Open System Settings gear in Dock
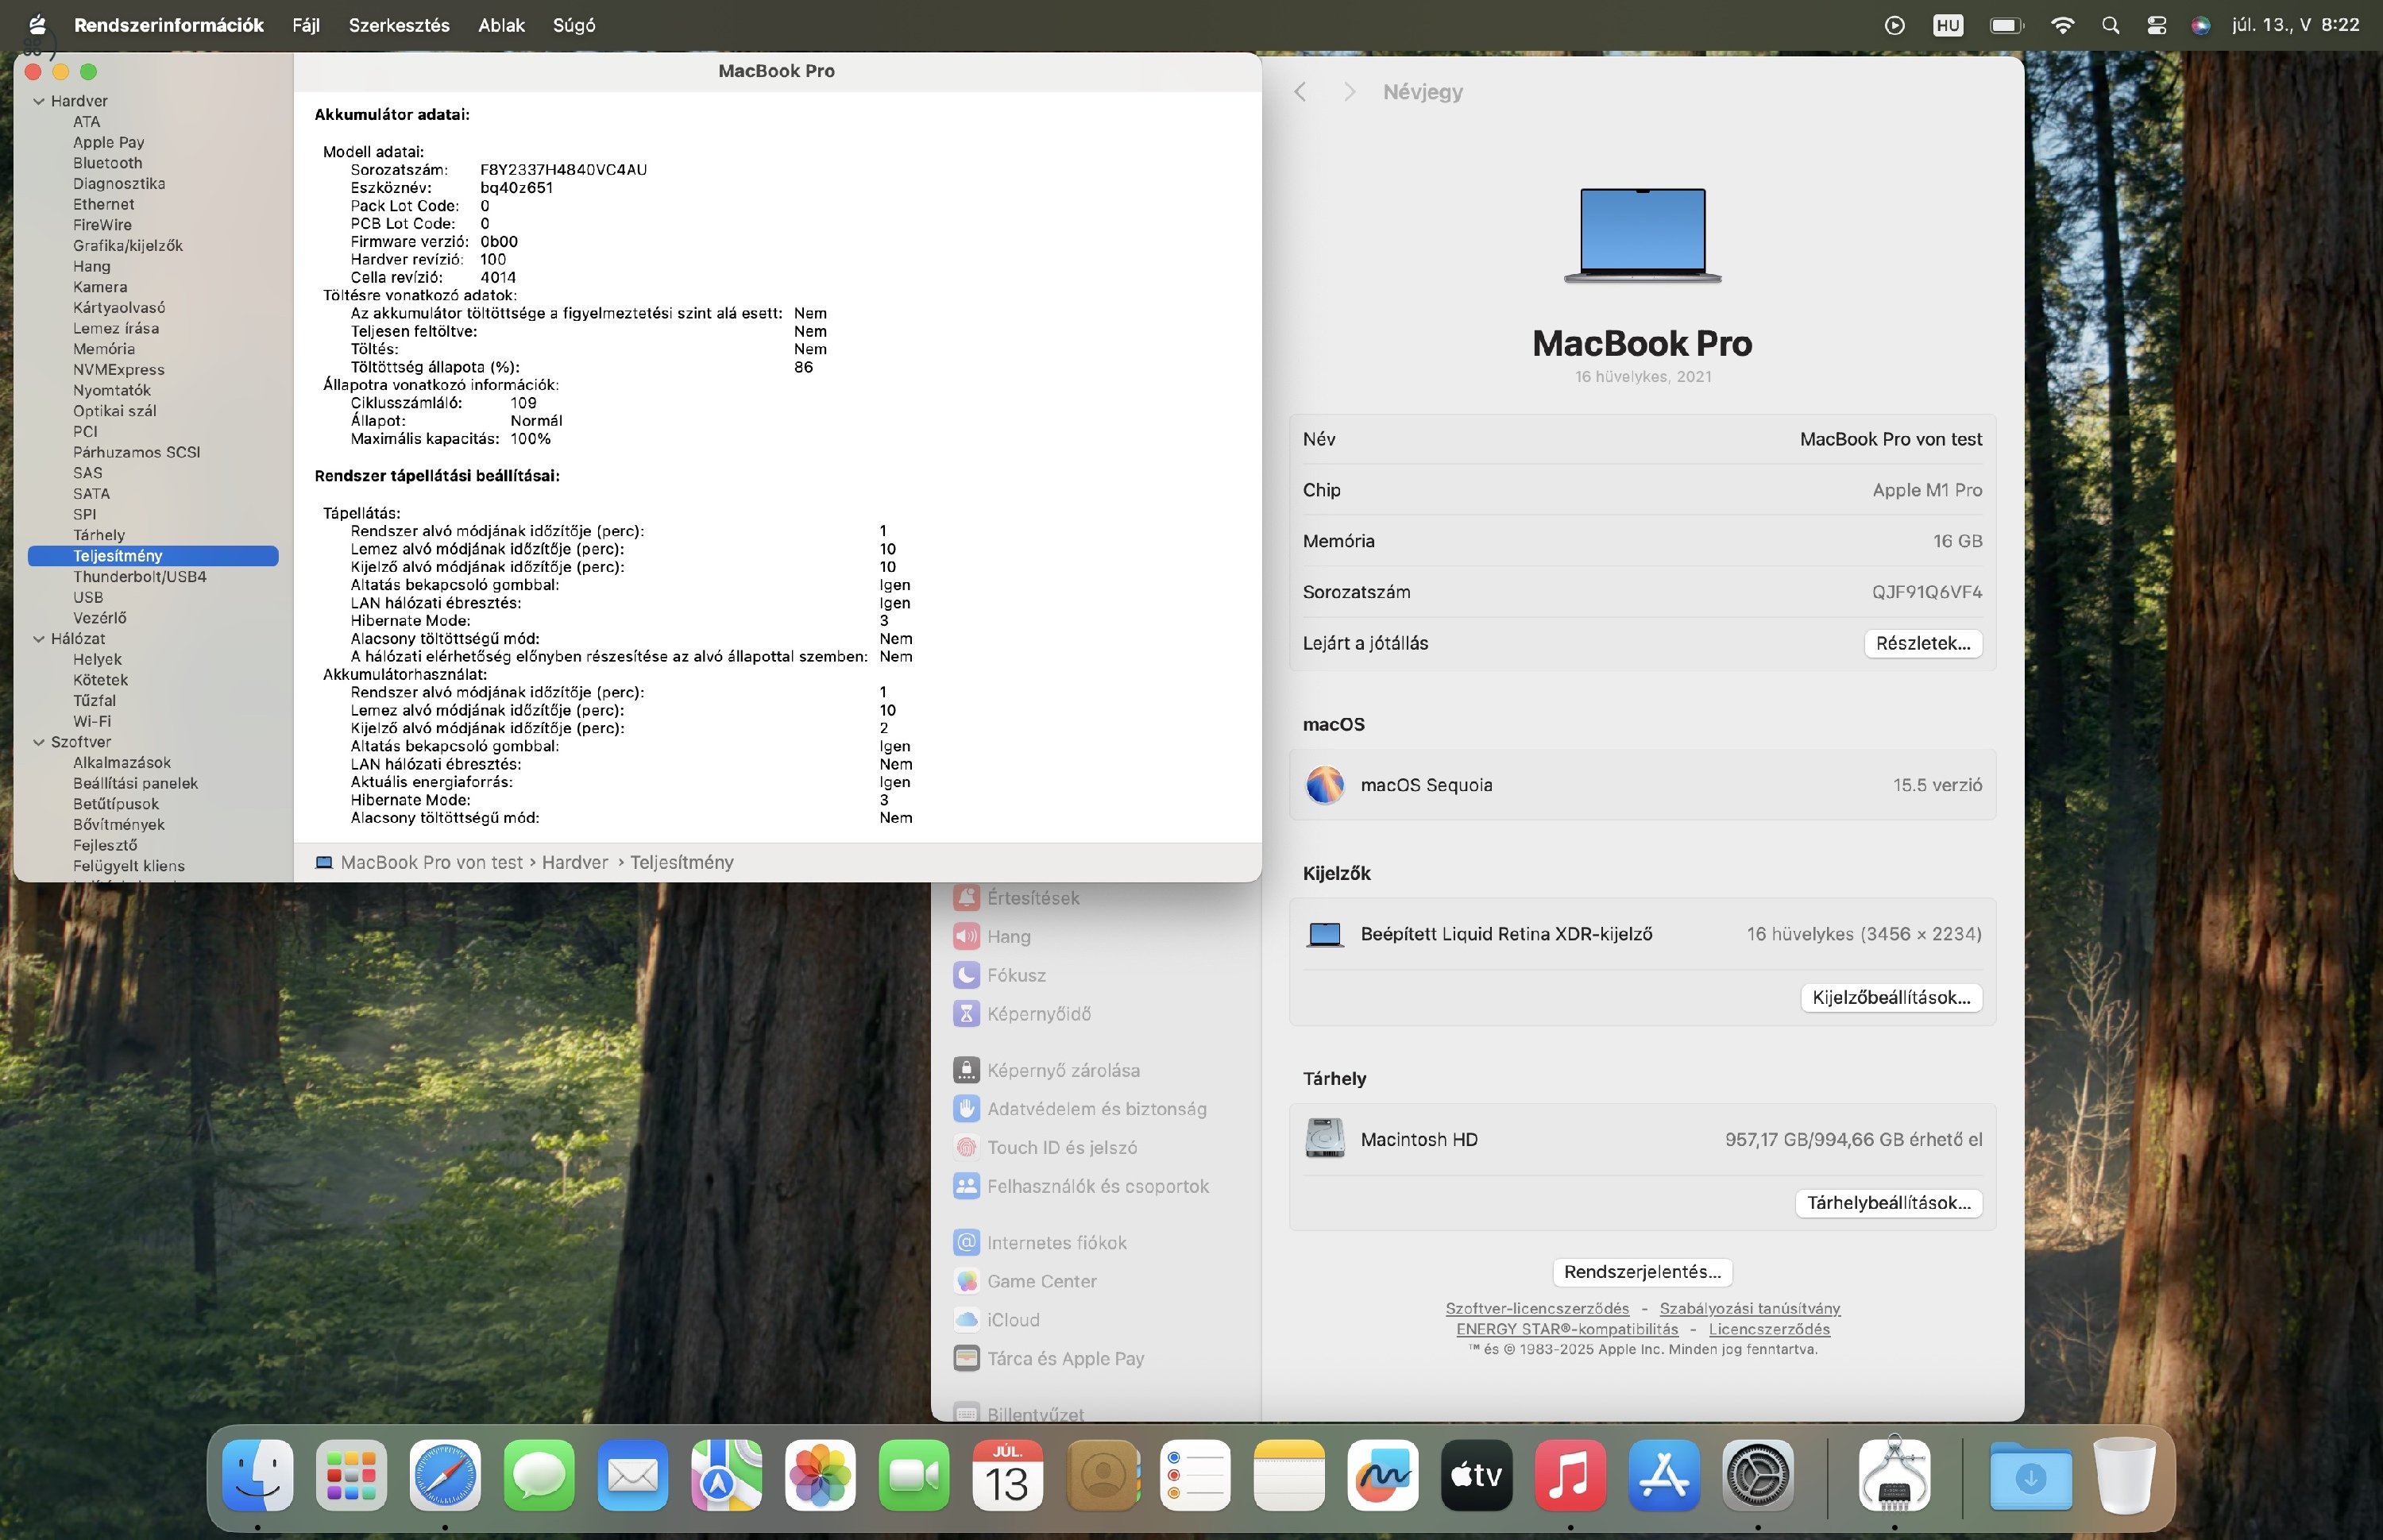Image resolution: width=2383 pixels, height=1540 pixels. click(x=1758, y=1475)
